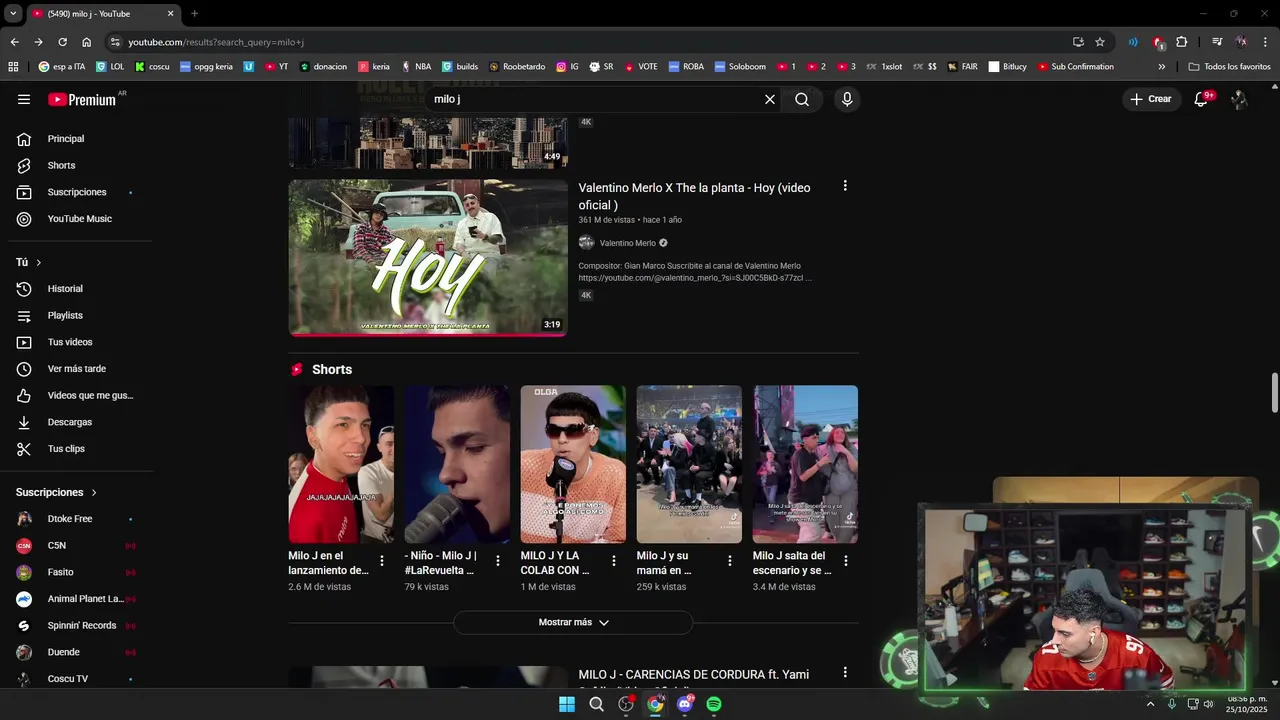This screenshot has height=720, width=1280.
Task: Open options for CARENCIAS DE CORDURA video
Action: [845, 673]
